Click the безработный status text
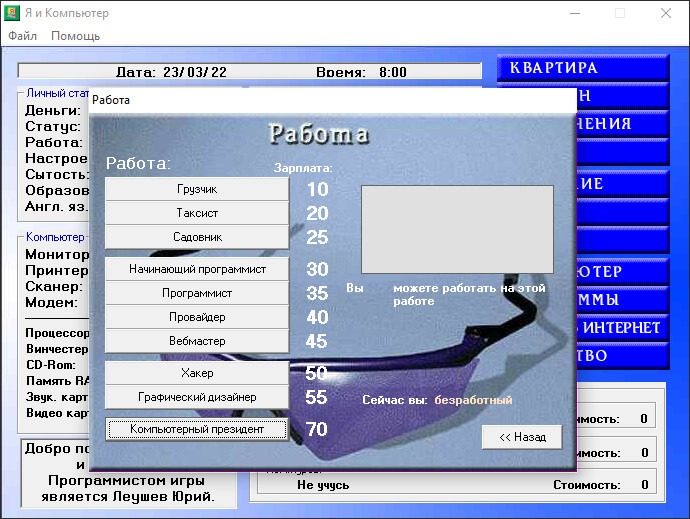690x519 pixels. pos(473,400)
